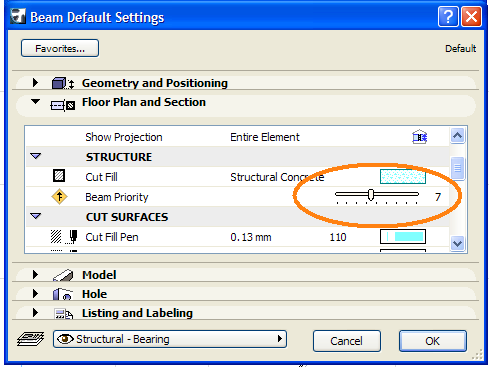Click the Structural Concrete fill swatch

coord(403,177)
